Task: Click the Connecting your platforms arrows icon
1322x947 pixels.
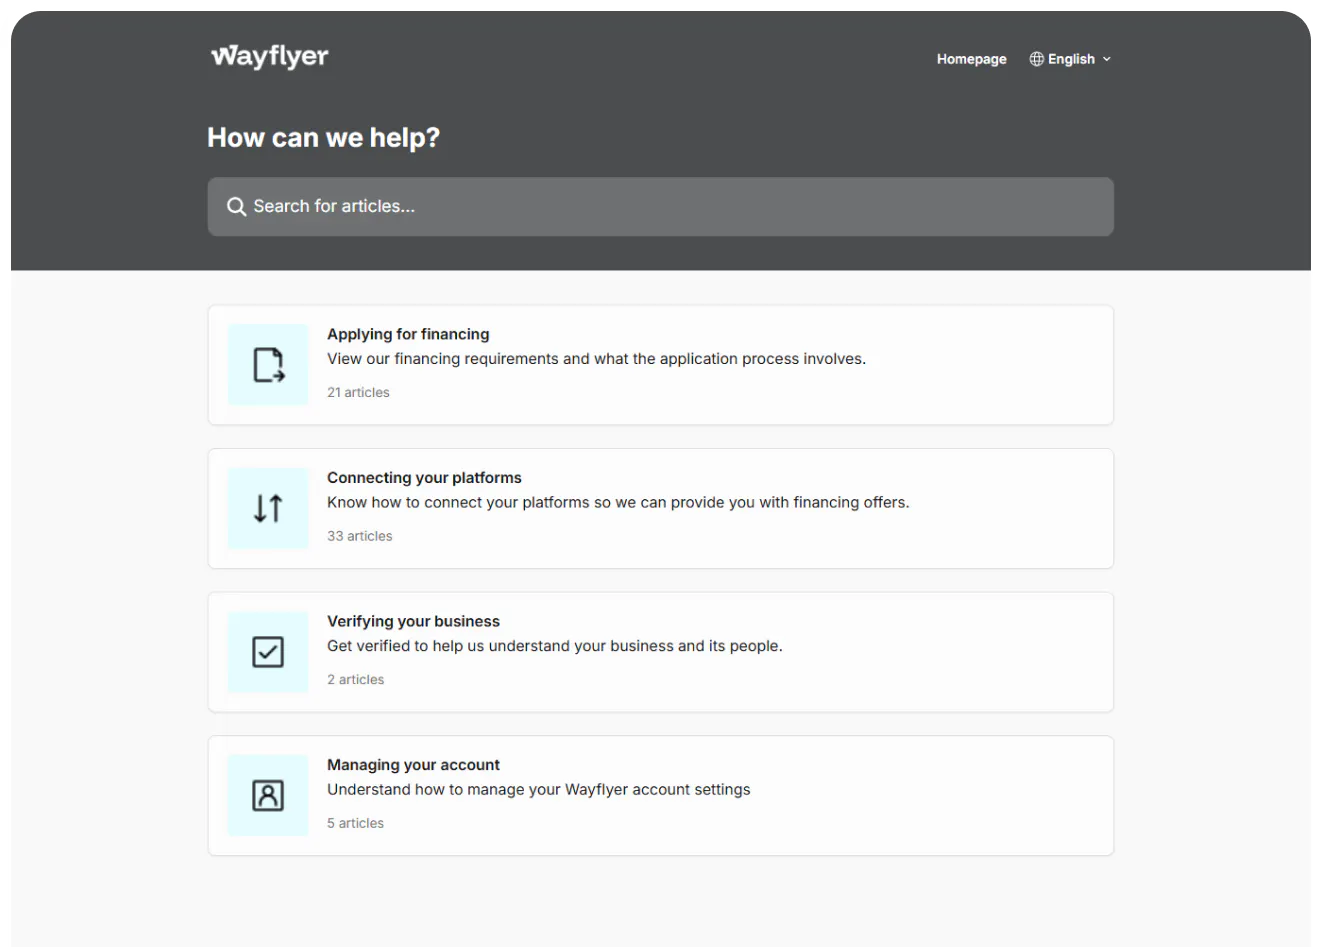Action: (x=268, y=508)
